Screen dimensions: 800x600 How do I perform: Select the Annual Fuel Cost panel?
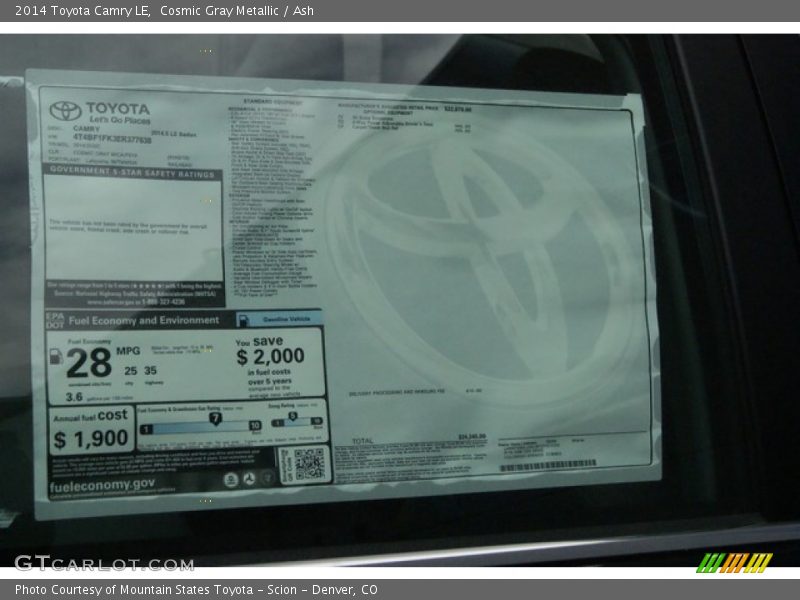tap(87, 427)
